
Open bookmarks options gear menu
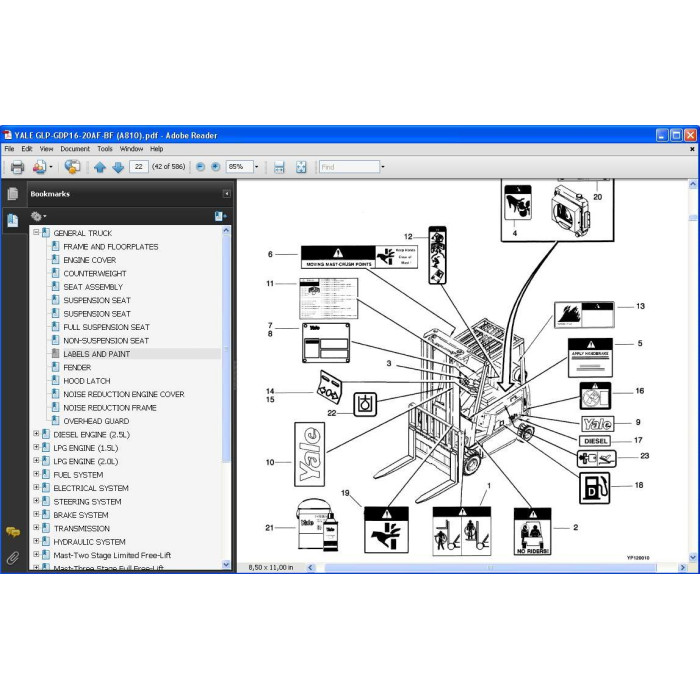pos(38,217)
